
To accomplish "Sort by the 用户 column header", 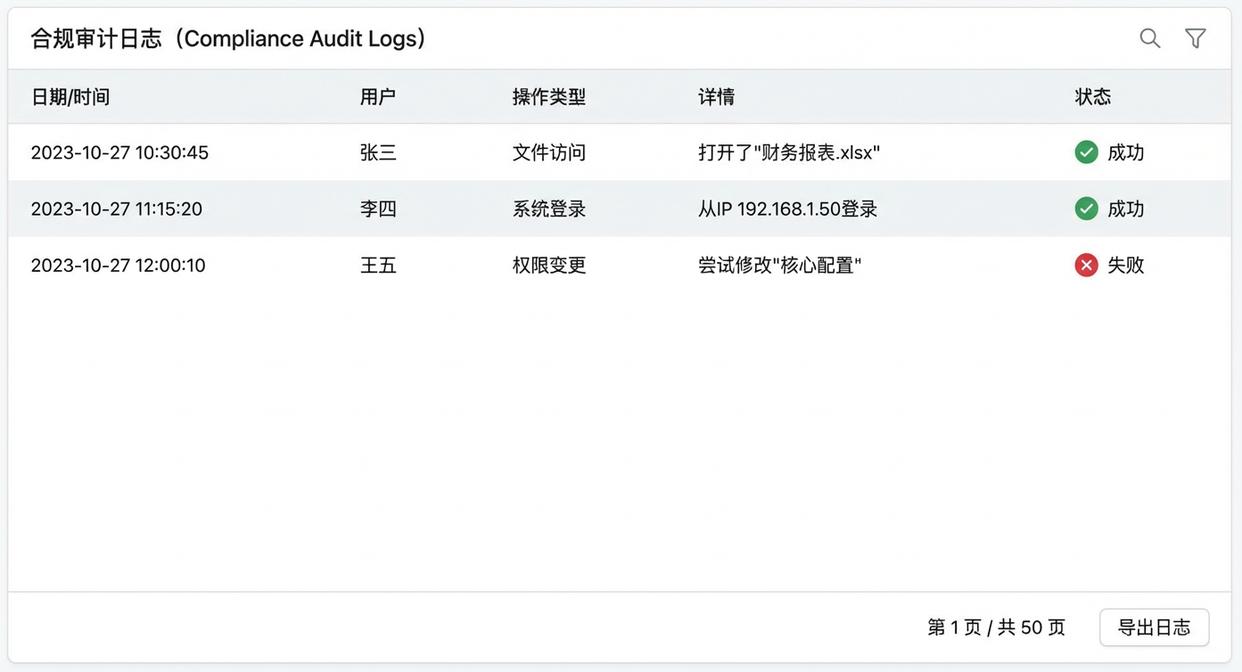I will (377, 96).
